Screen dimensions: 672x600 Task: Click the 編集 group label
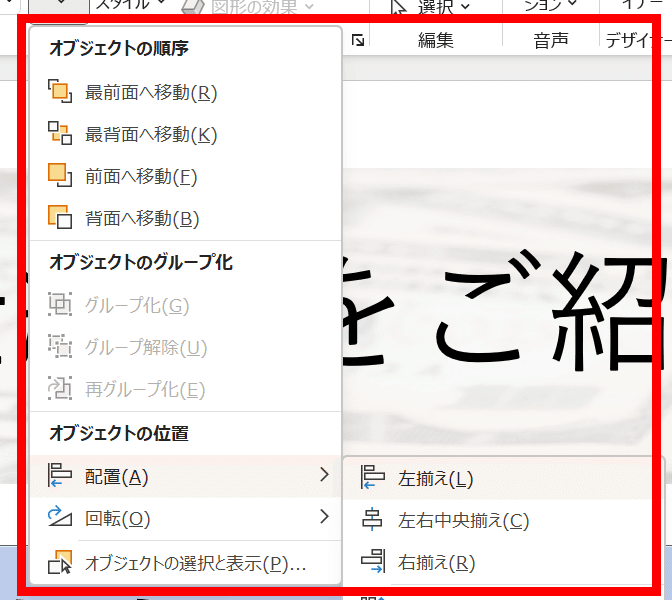(436, 40)
